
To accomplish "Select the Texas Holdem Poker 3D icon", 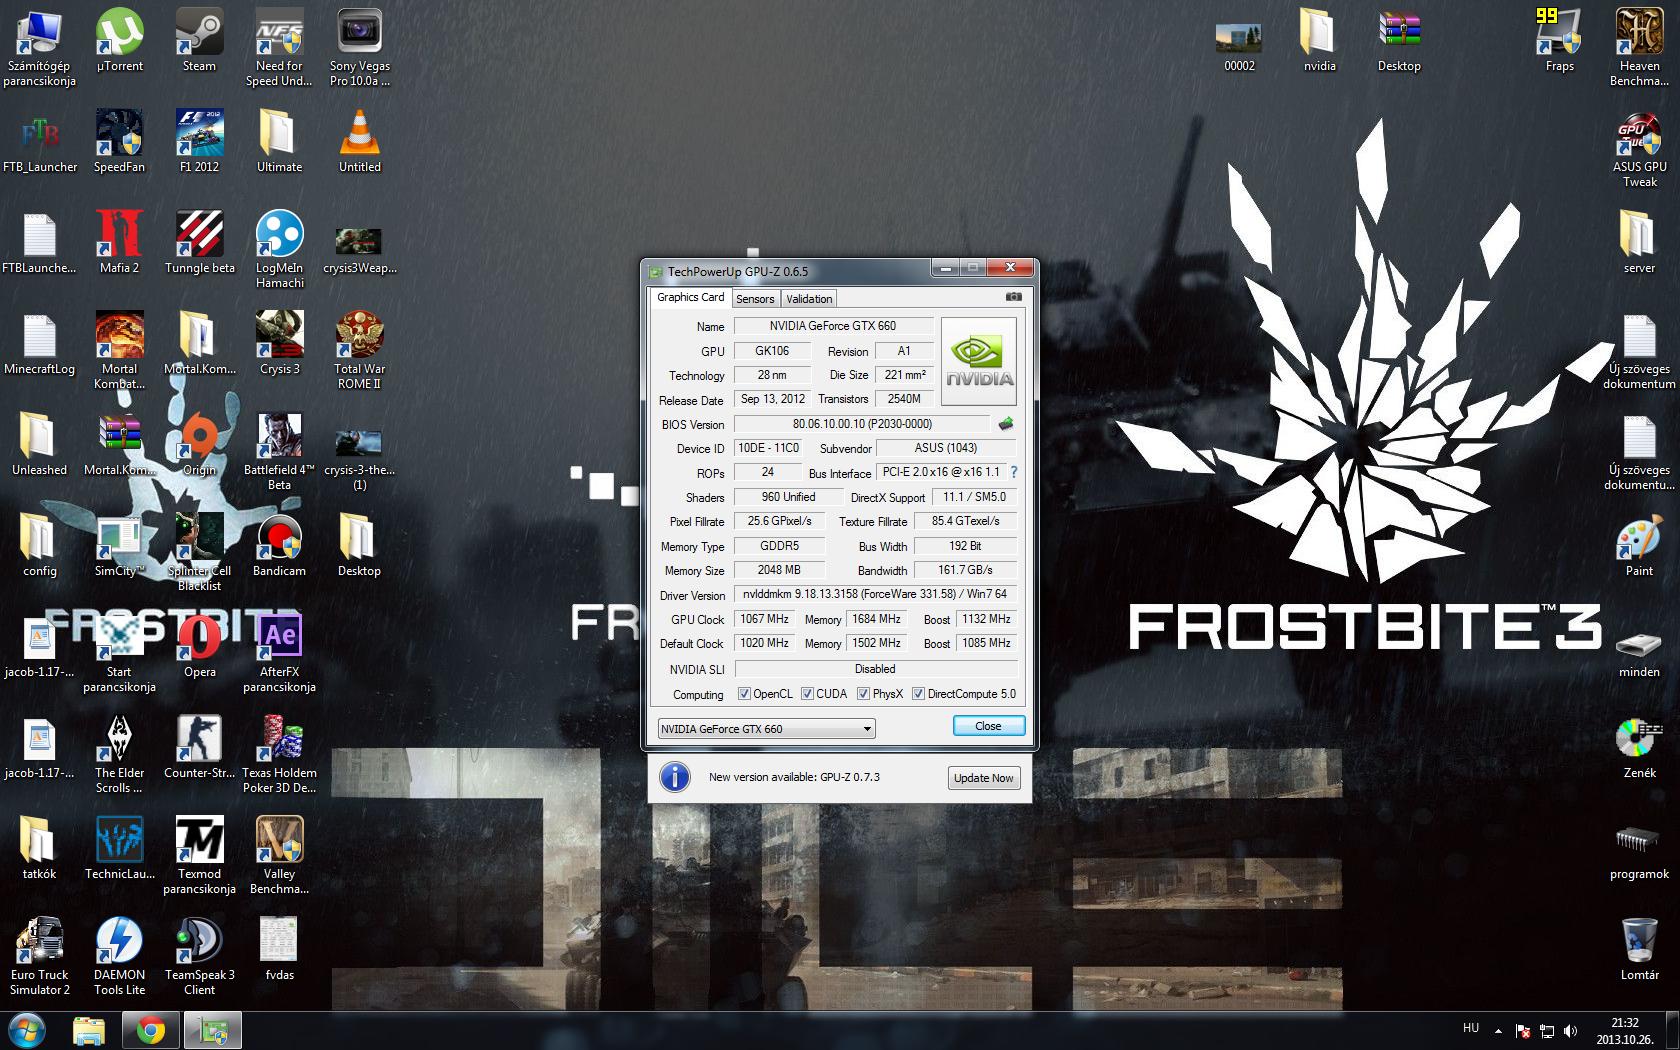I will pyautogui.click(x=279, y=754).
